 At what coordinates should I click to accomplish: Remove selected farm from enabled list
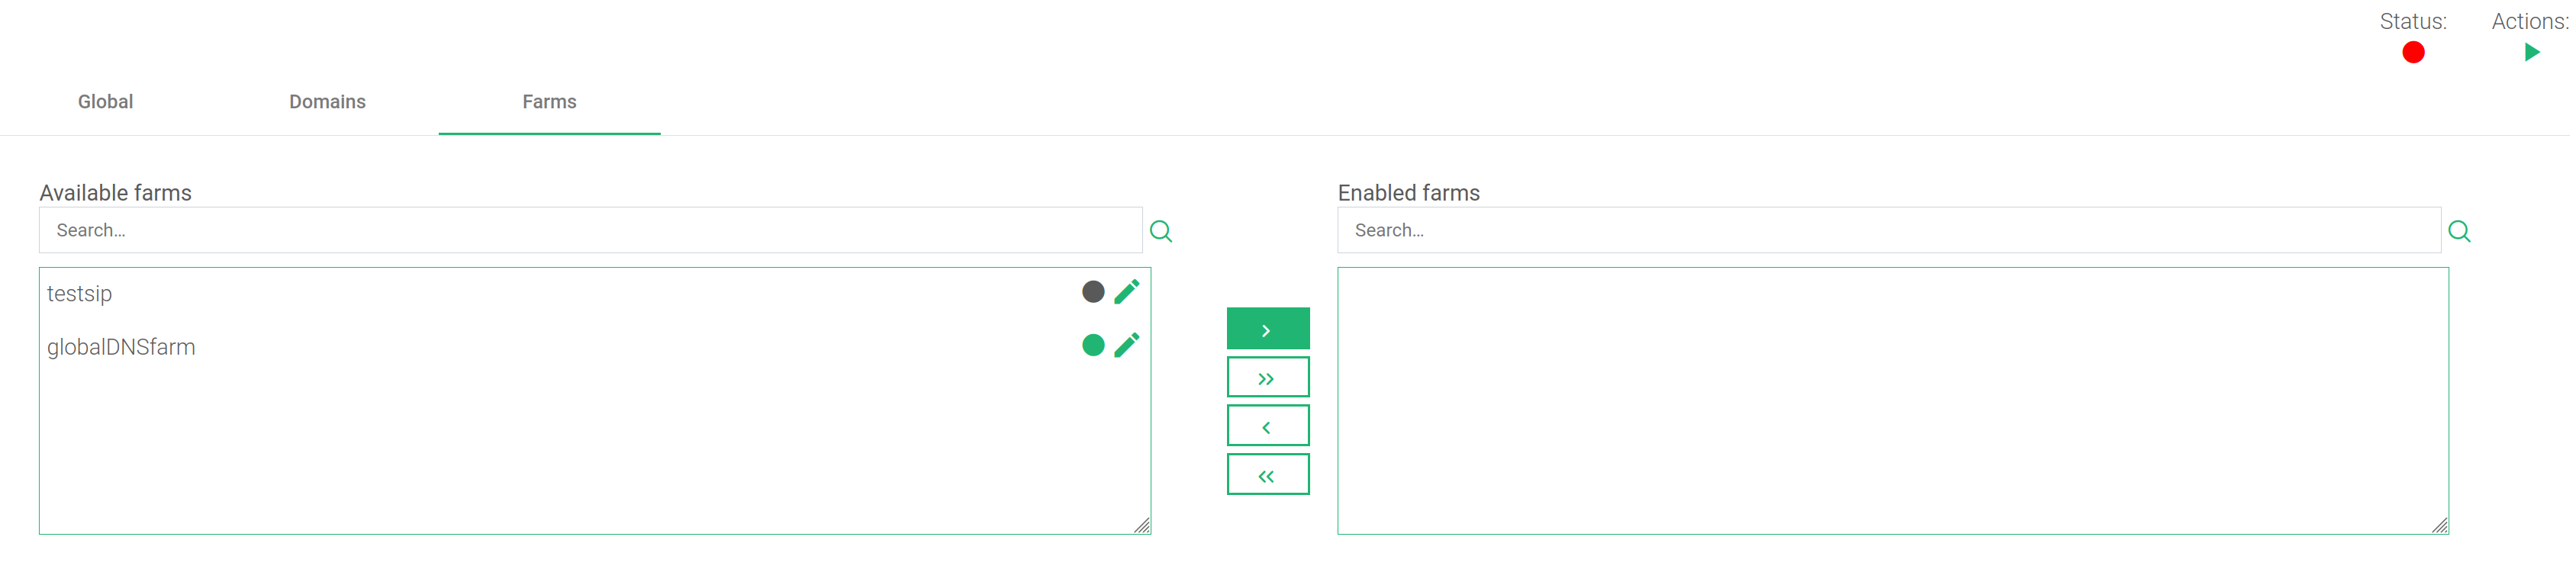1267,425
